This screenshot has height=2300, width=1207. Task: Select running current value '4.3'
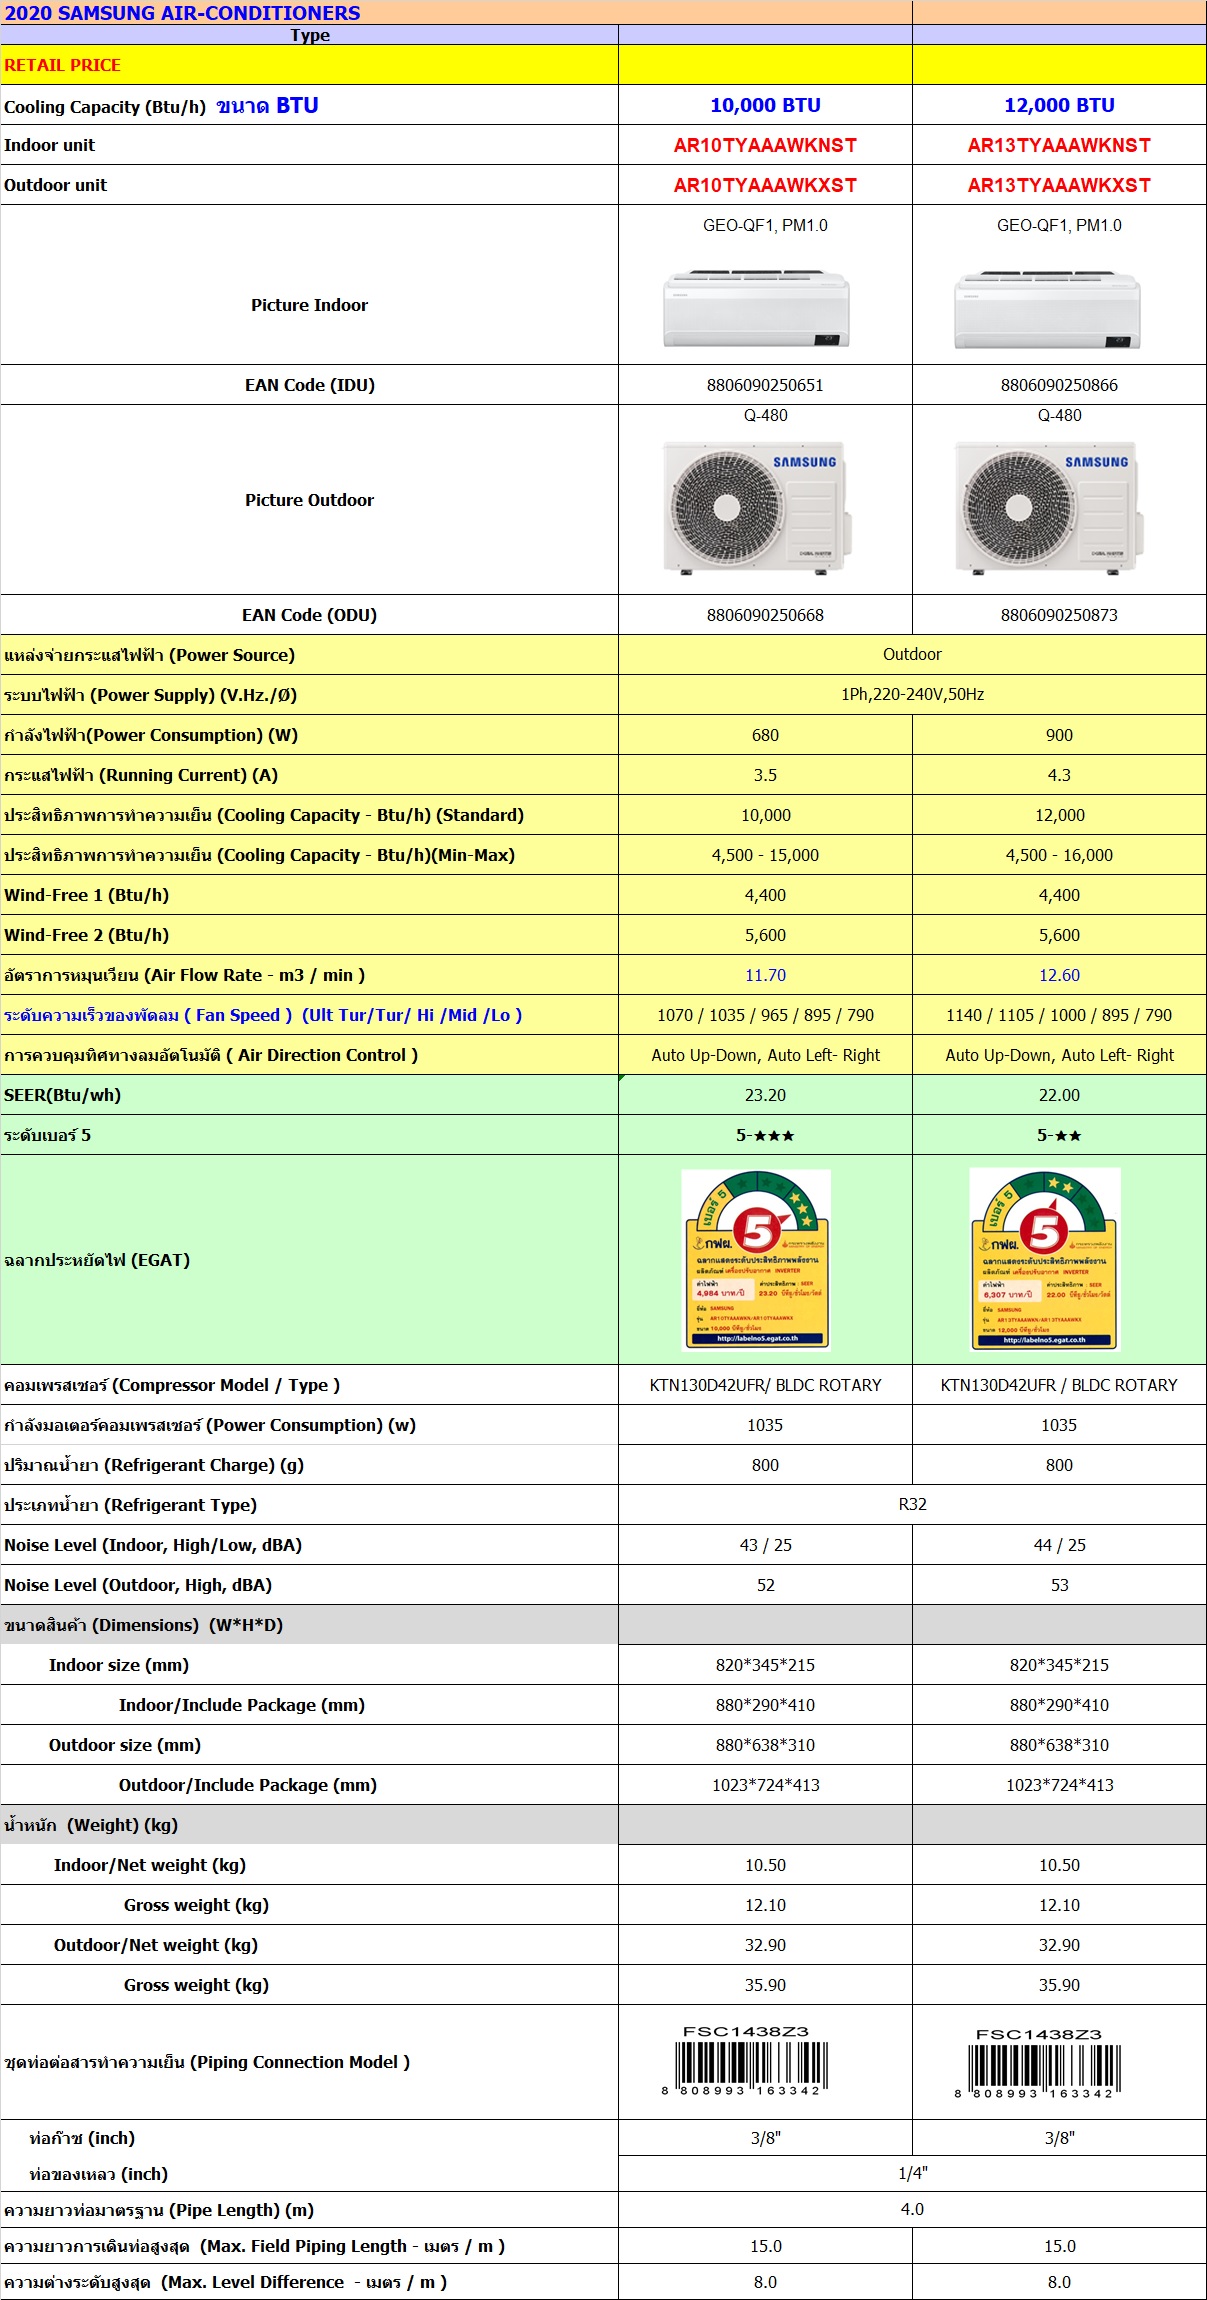(x=1059, y=775)
